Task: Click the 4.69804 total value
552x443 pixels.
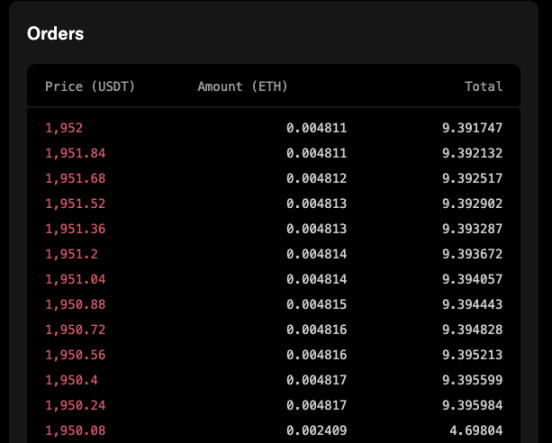Action: pos(476,431)
